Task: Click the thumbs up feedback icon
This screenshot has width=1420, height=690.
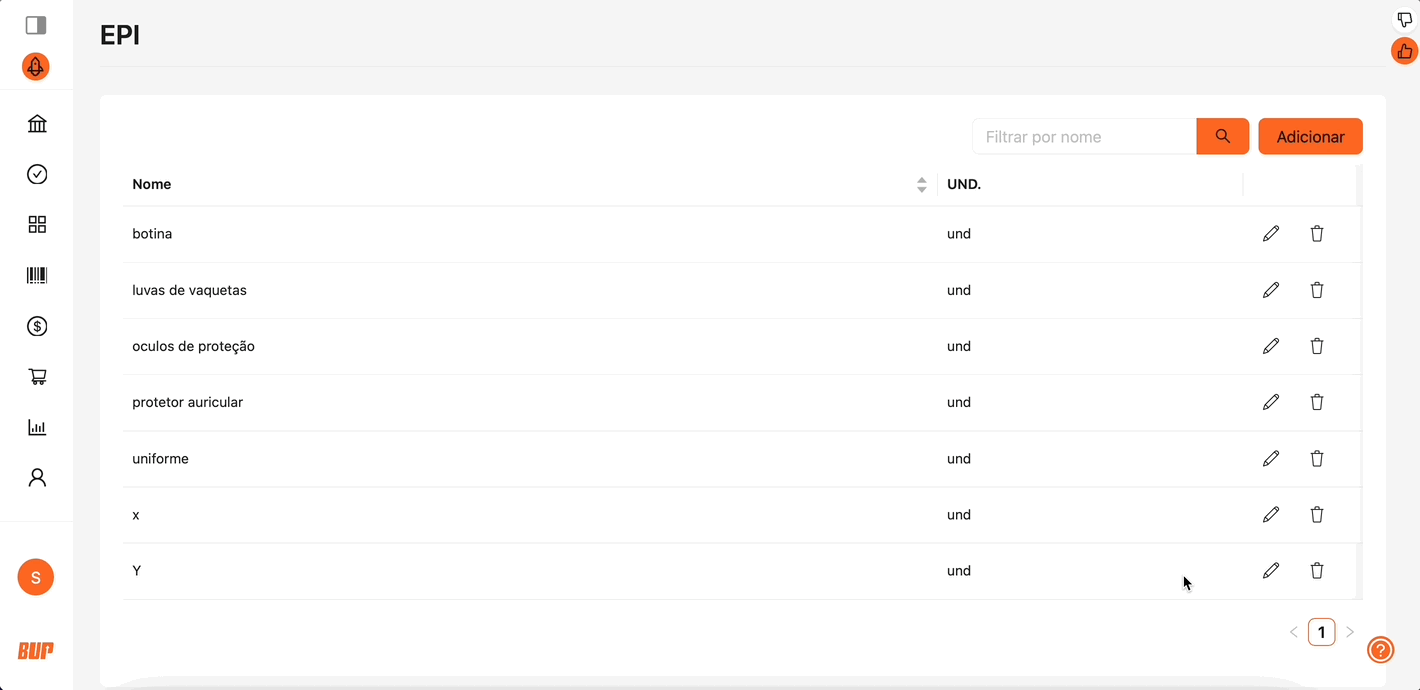Action: tap(1405, 52)
